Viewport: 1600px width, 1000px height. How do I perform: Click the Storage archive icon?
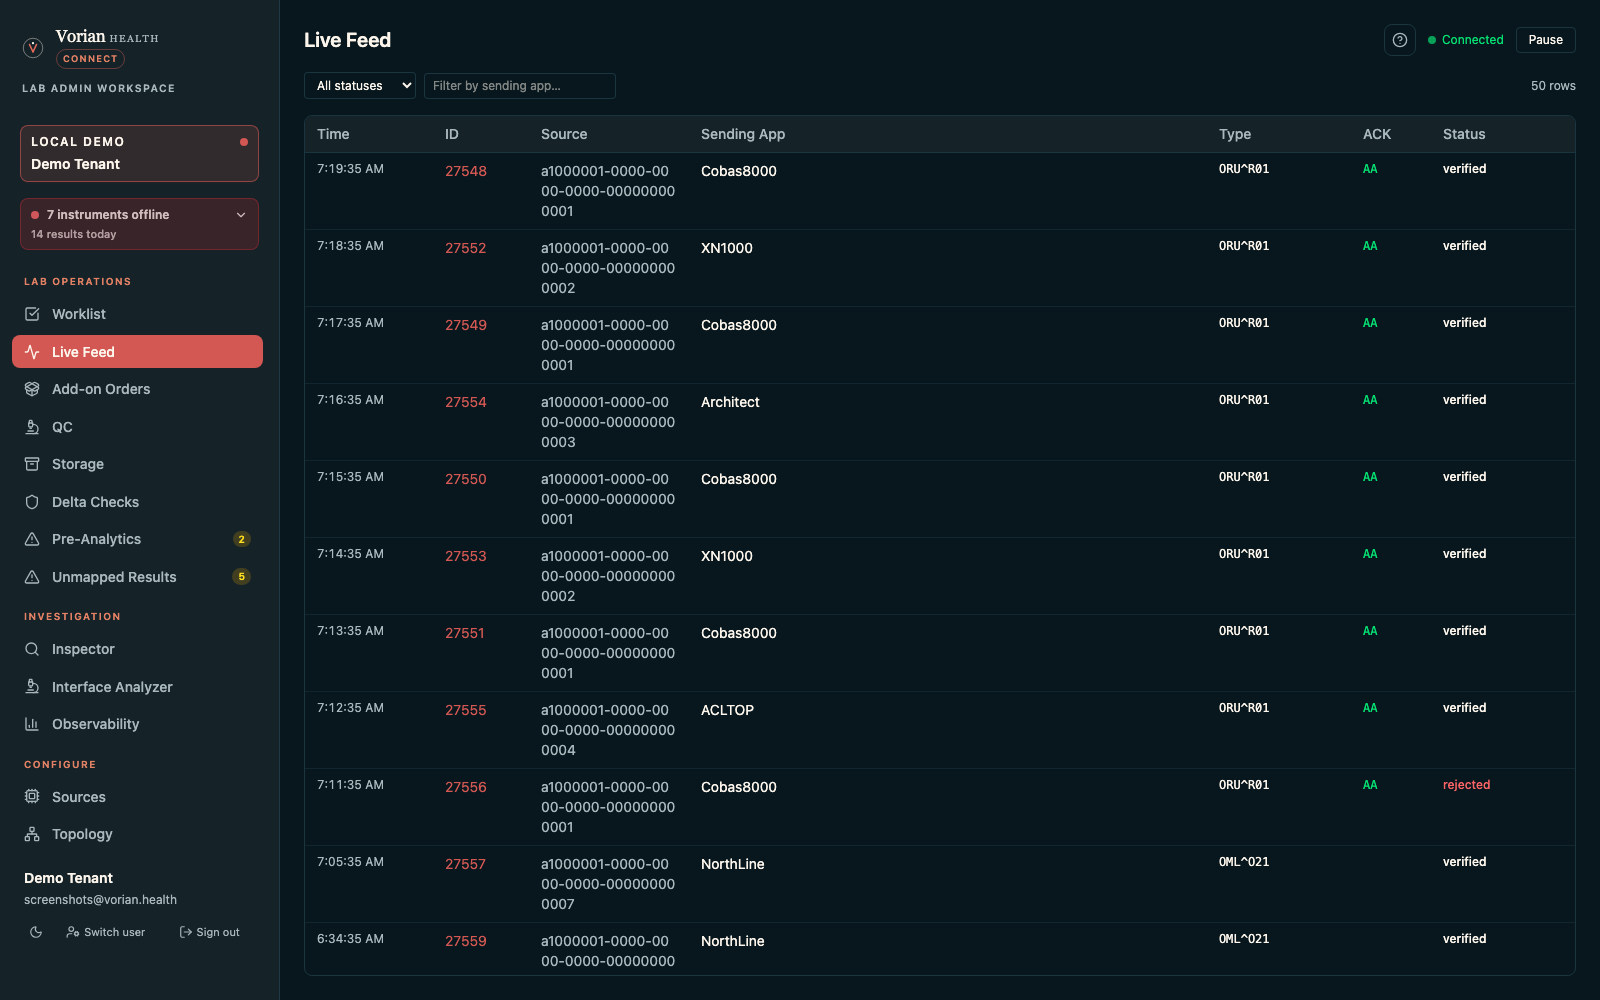(x=32, y=464)
